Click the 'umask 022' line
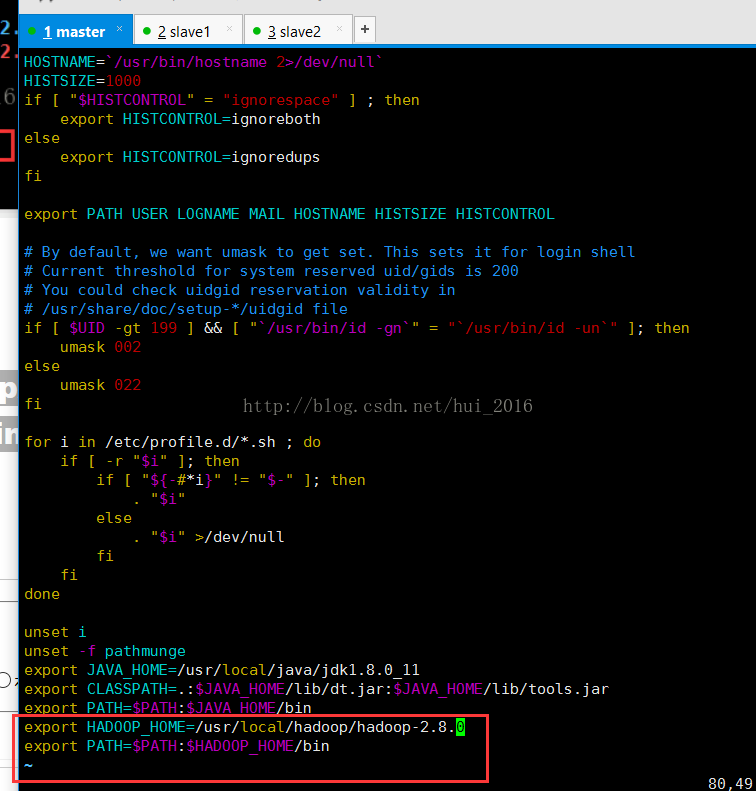The image size is (756, 791). (100, 385)
